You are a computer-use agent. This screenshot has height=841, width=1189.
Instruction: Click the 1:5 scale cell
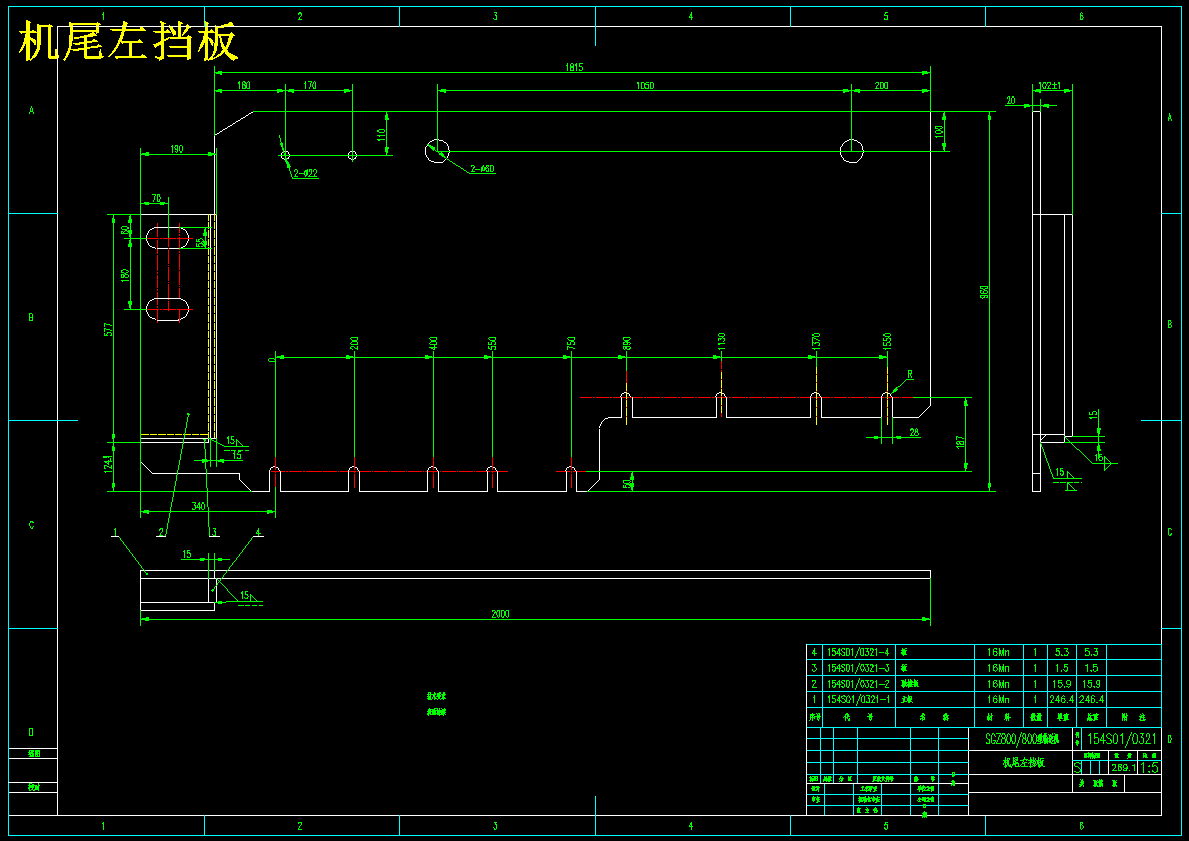[x=1149, y=767]
